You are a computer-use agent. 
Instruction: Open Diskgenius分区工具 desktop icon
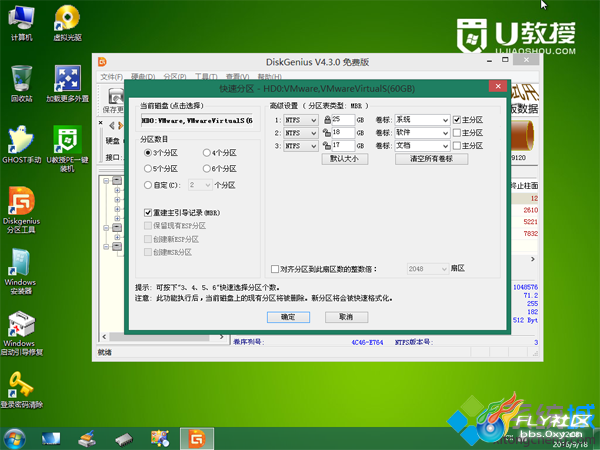21,210
